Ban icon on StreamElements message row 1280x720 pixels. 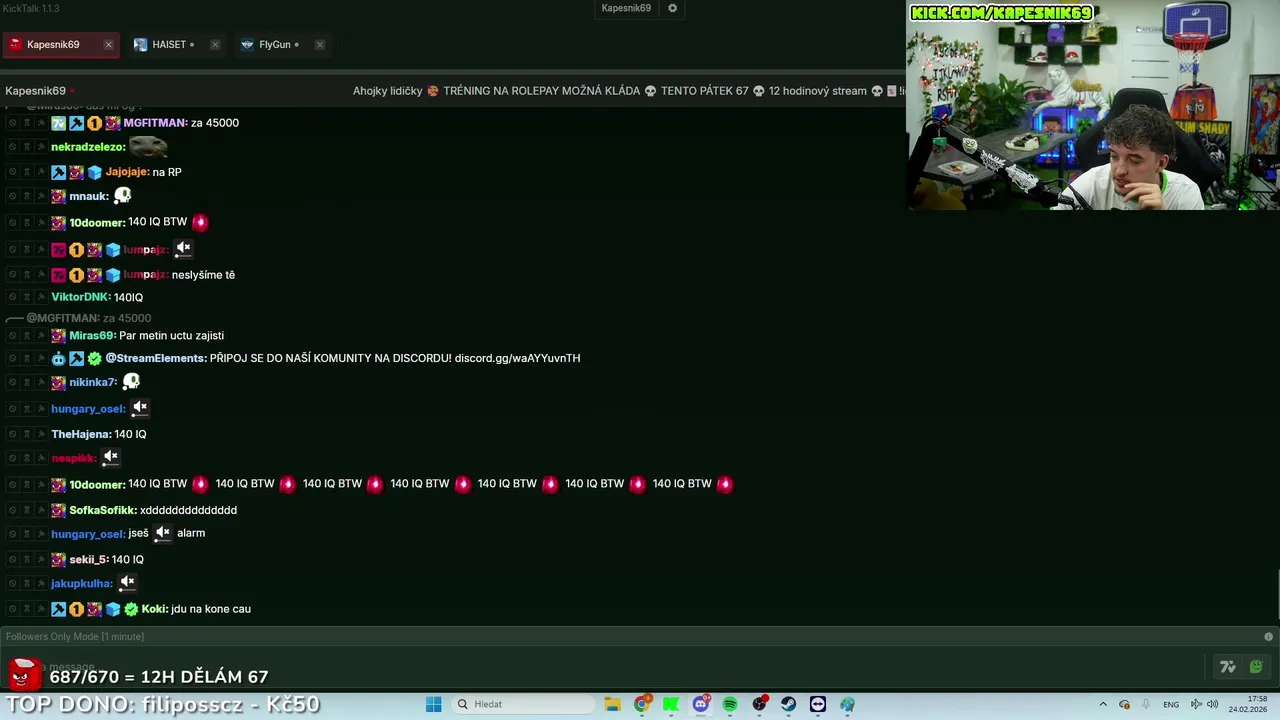coord(12,358)
